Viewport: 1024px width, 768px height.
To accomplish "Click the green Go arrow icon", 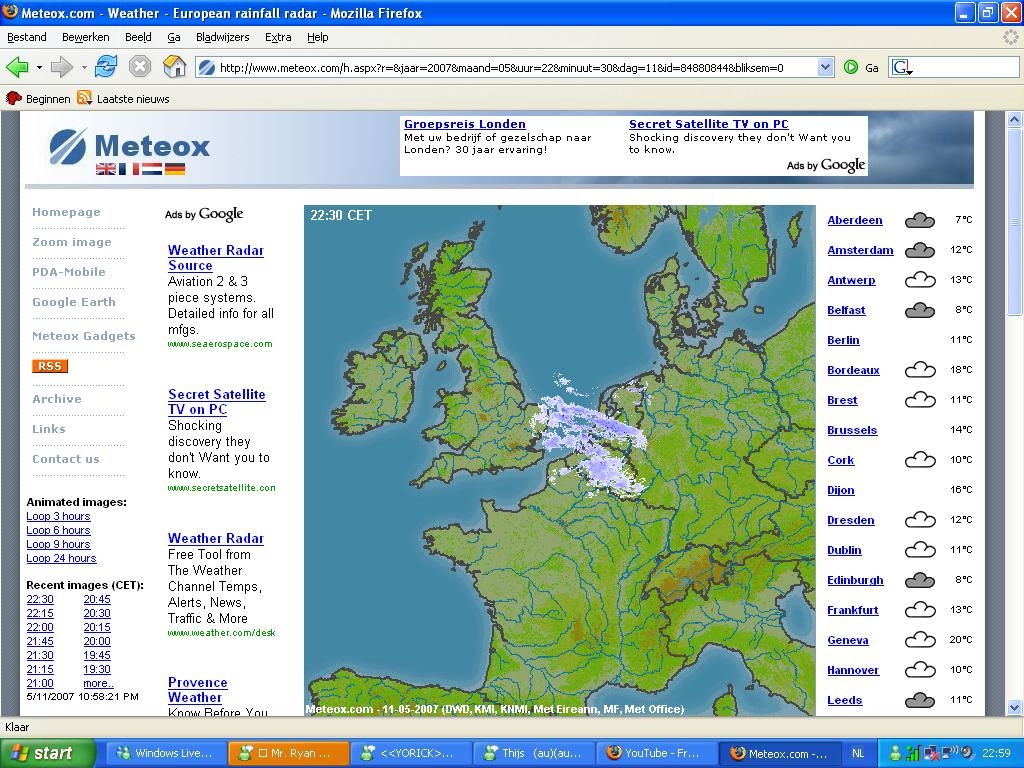I will tap(850, 67).
